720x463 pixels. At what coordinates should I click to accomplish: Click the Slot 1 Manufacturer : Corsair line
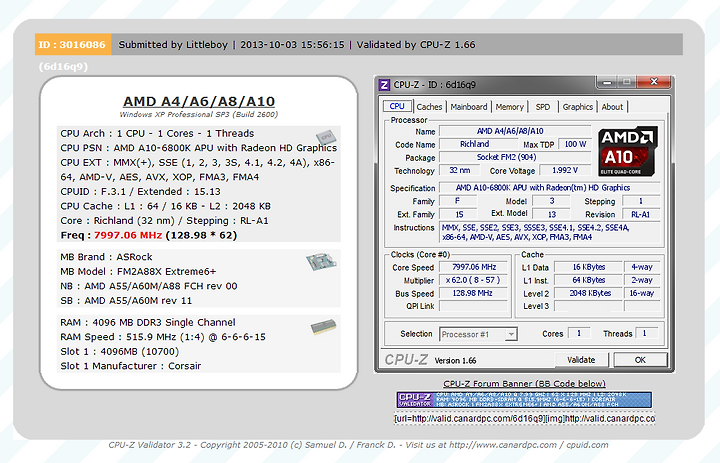pos(131,366)
